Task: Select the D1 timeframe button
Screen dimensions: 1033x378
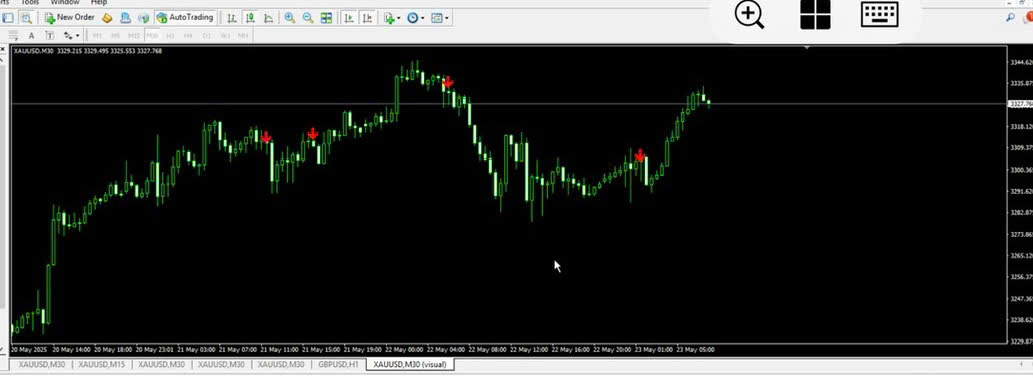Action: (x=207, y=35)
